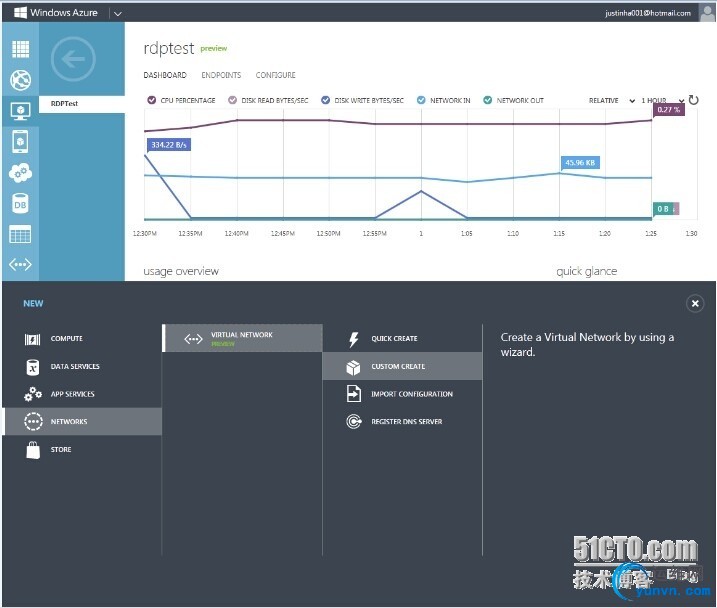Open the Mobile Services phone icon in sidebar
This screenshot has height=608, width=717.
point(20,142)
